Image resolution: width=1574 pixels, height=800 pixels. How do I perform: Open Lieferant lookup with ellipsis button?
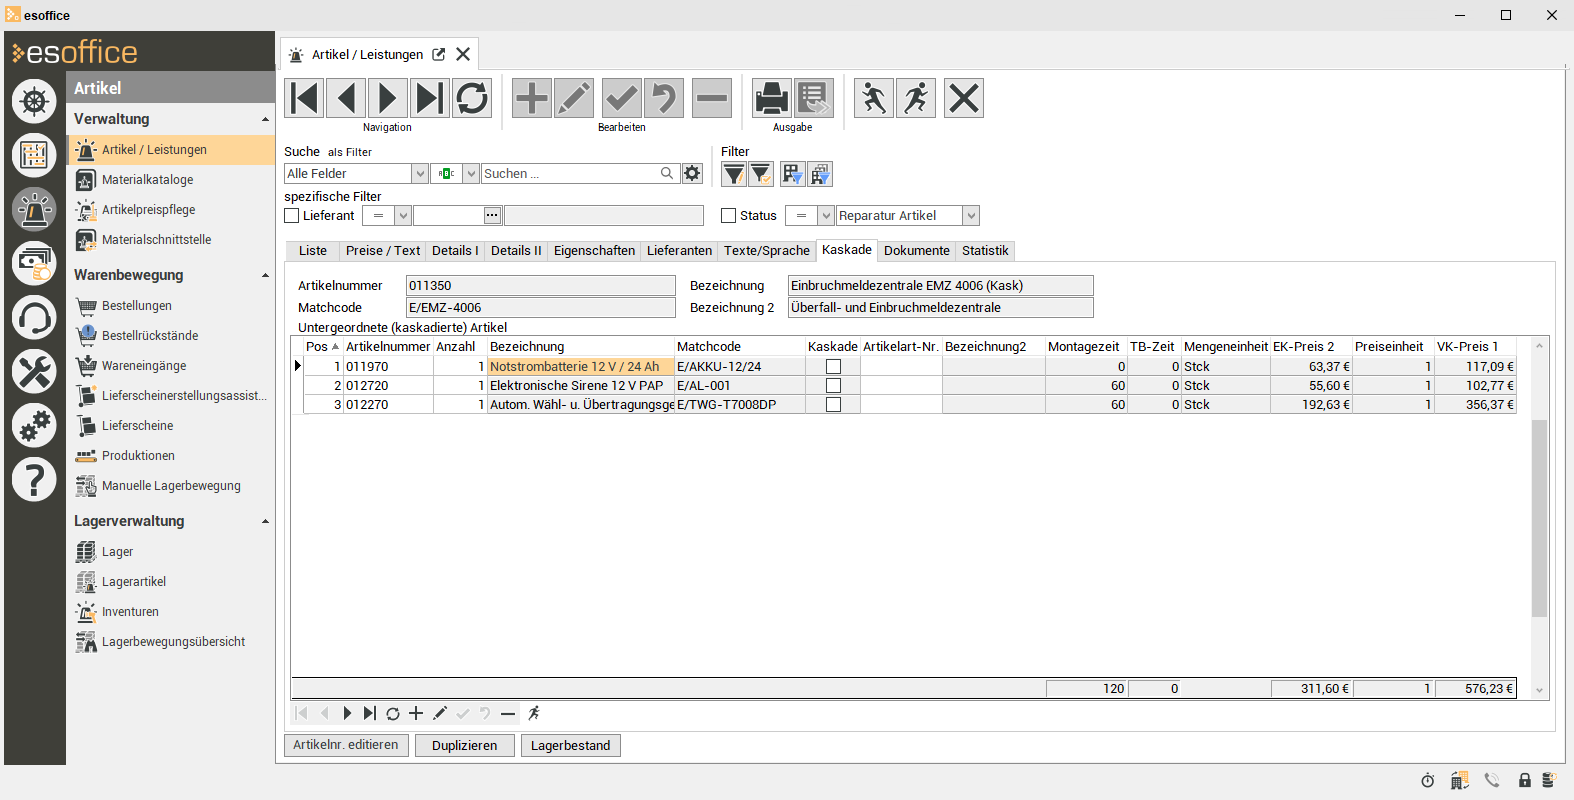click(x=492, y=215)
